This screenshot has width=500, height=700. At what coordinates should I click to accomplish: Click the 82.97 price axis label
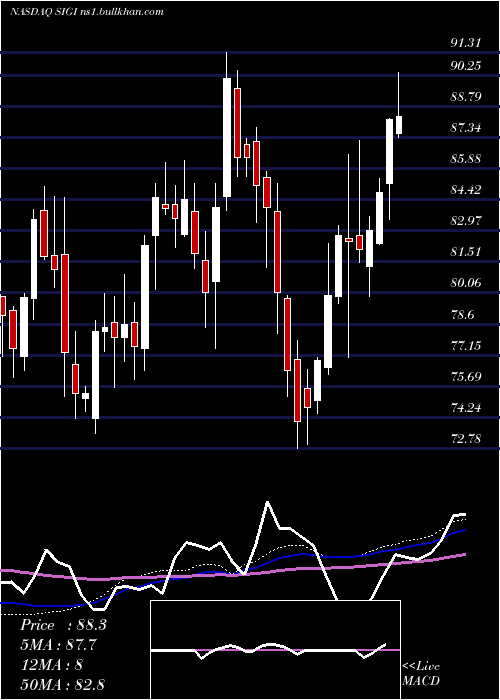[x=466, y=221]
